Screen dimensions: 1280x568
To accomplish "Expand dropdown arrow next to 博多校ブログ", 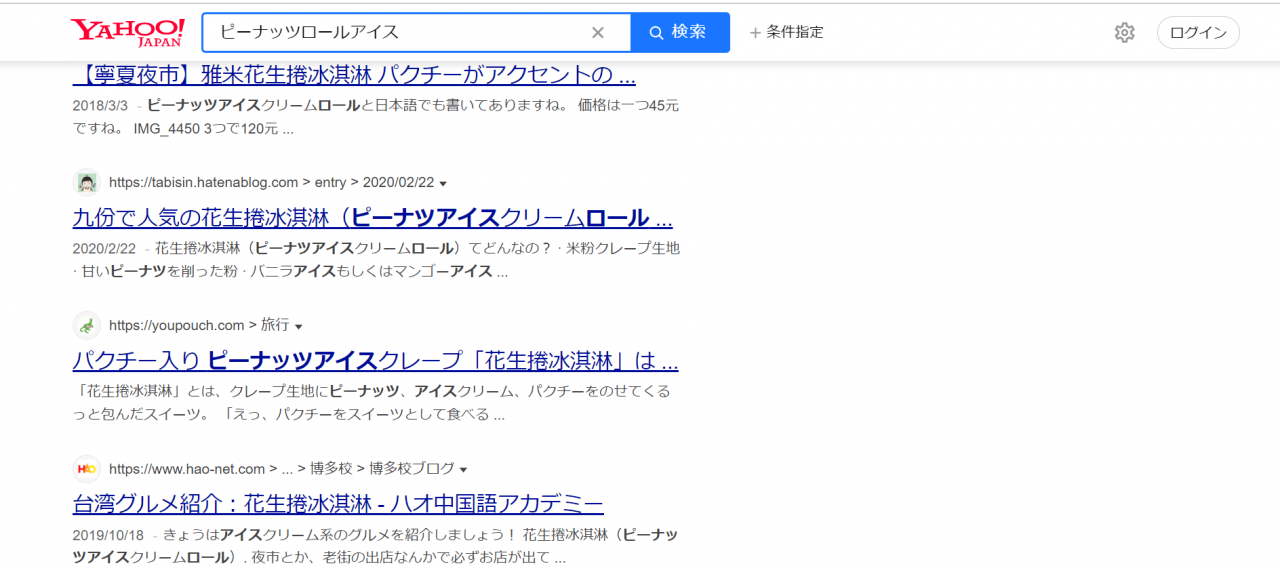I will tap(463, 469).
